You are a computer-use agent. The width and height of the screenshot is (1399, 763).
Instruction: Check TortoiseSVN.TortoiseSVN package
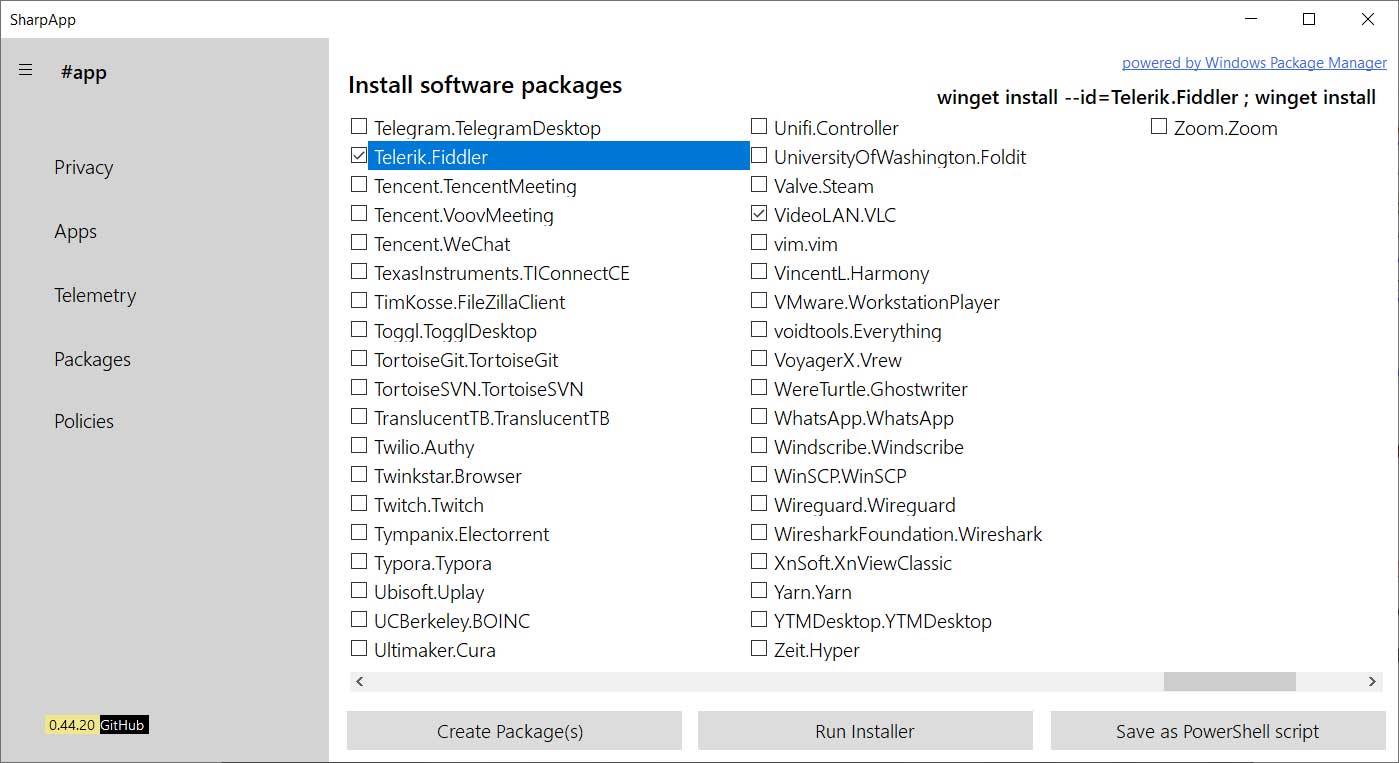click(358, 388)
